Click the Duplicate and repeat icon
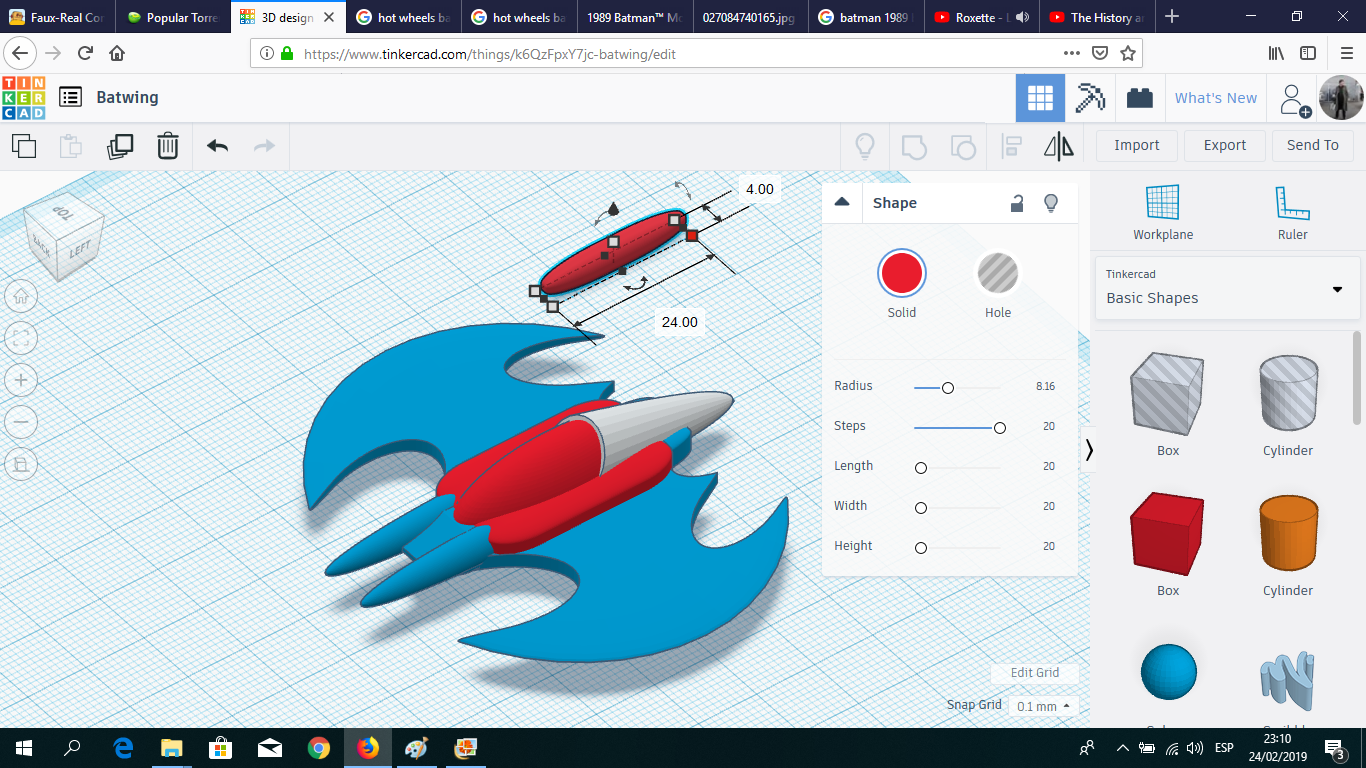The image size is (1366, 768). 120,146
